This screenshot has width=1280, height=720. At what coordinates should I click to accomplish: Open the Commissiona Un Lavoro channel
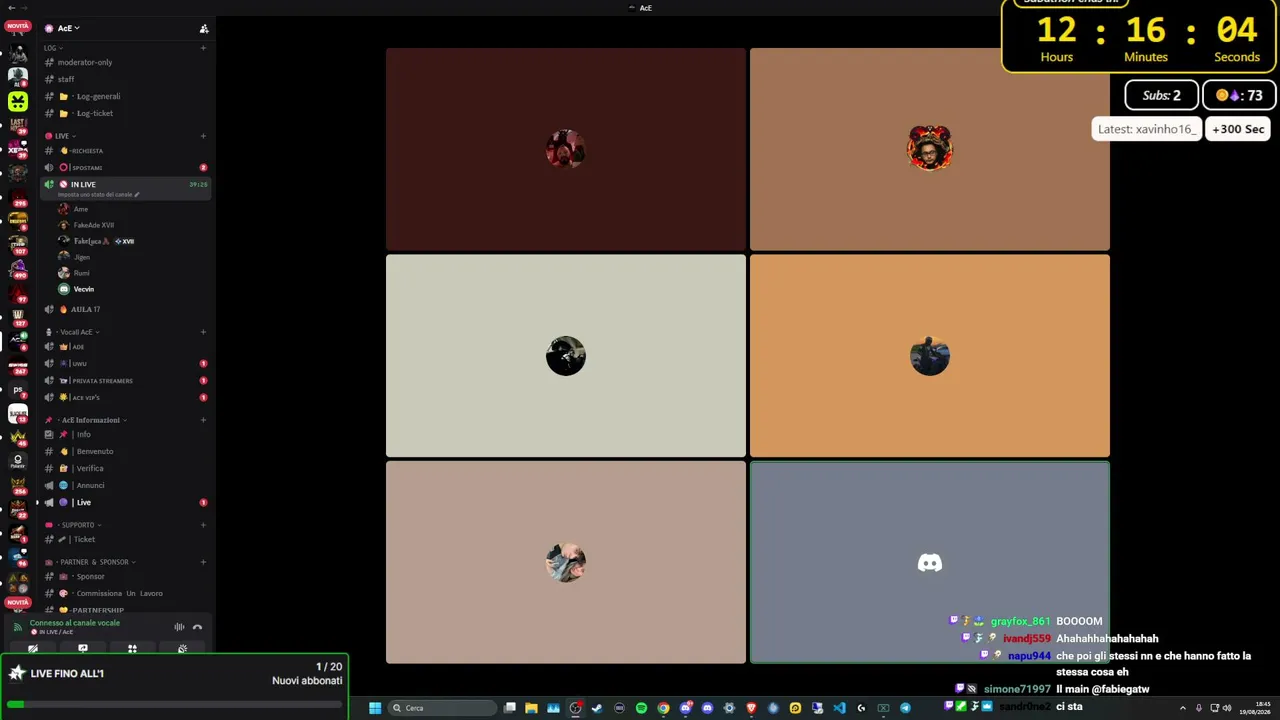point(125,594)
